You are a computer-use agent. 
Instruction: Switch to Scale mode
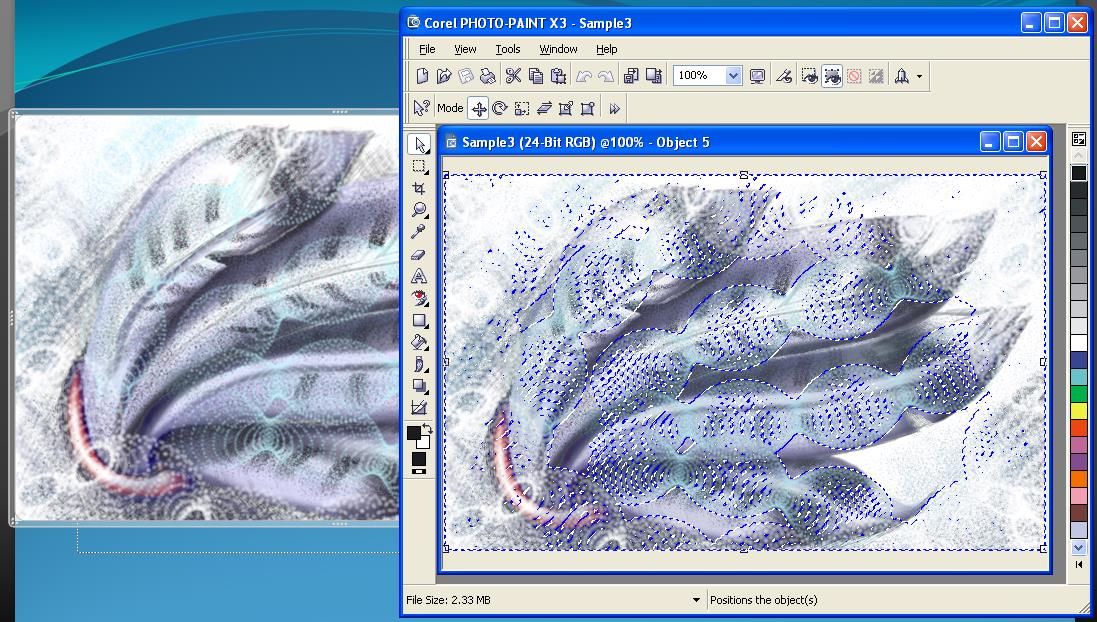(522, 108)
